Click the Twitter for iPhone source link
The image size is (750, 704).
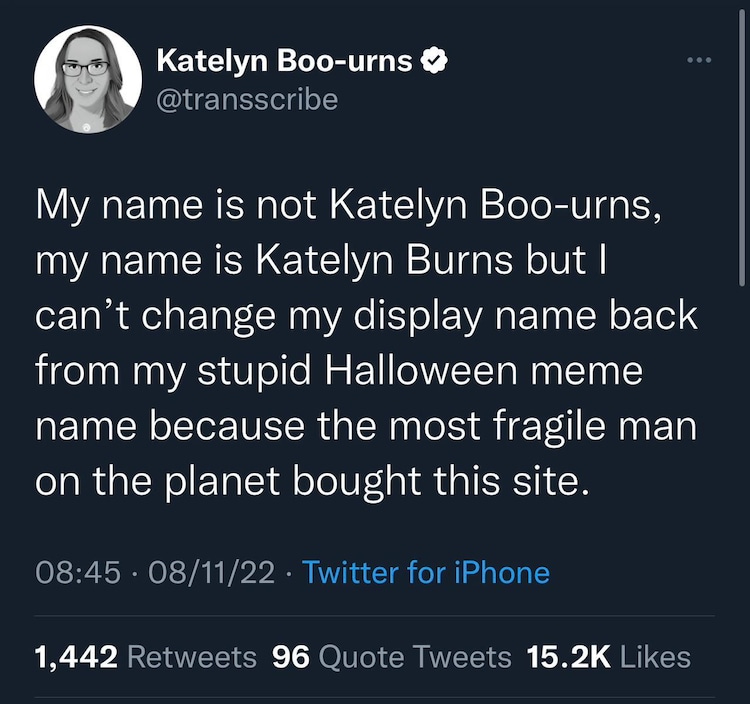point(426,572)
